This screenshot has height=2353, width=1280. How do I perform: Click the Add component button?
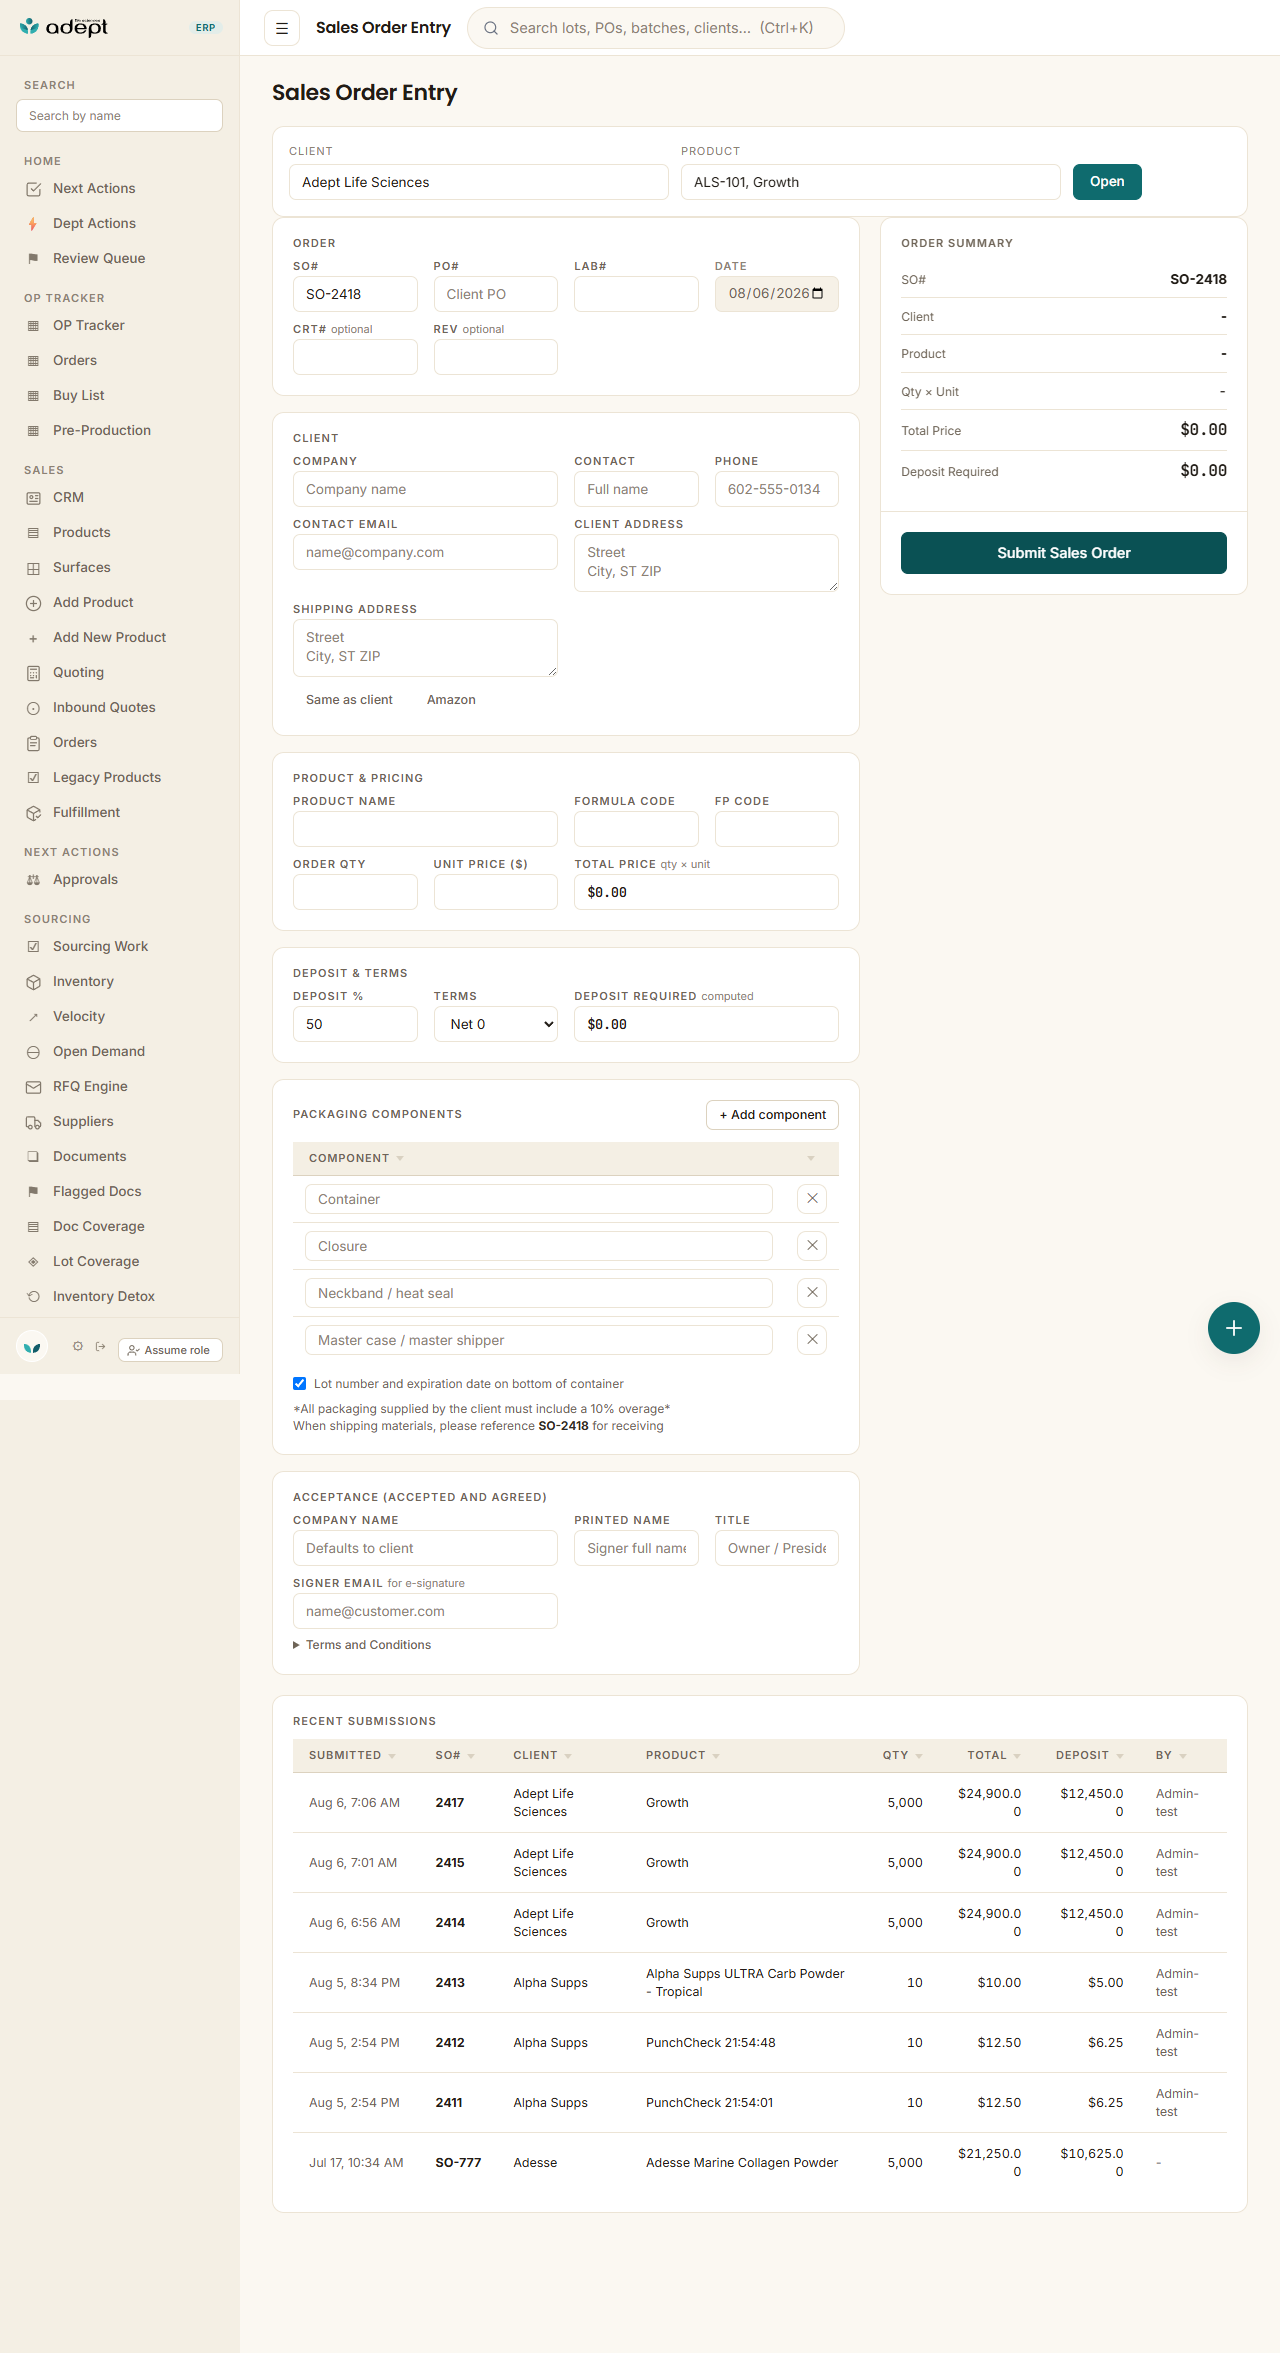(x=772, y=1115)
